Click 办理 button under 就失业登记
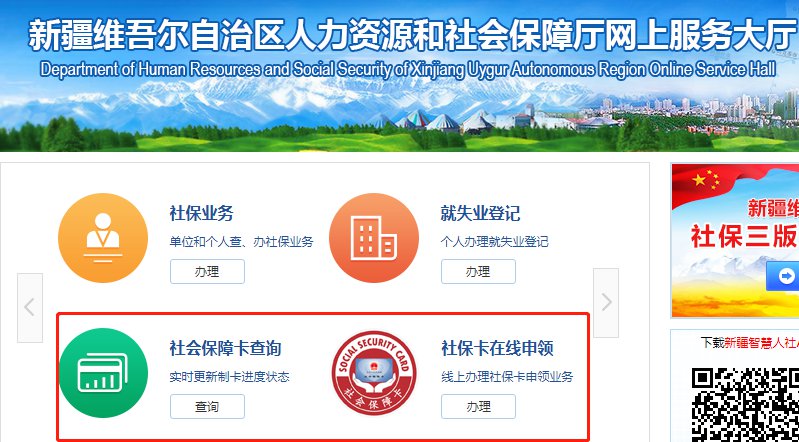Image resolution: width=799 pixels, height=442 pixels. pos(478,272)
